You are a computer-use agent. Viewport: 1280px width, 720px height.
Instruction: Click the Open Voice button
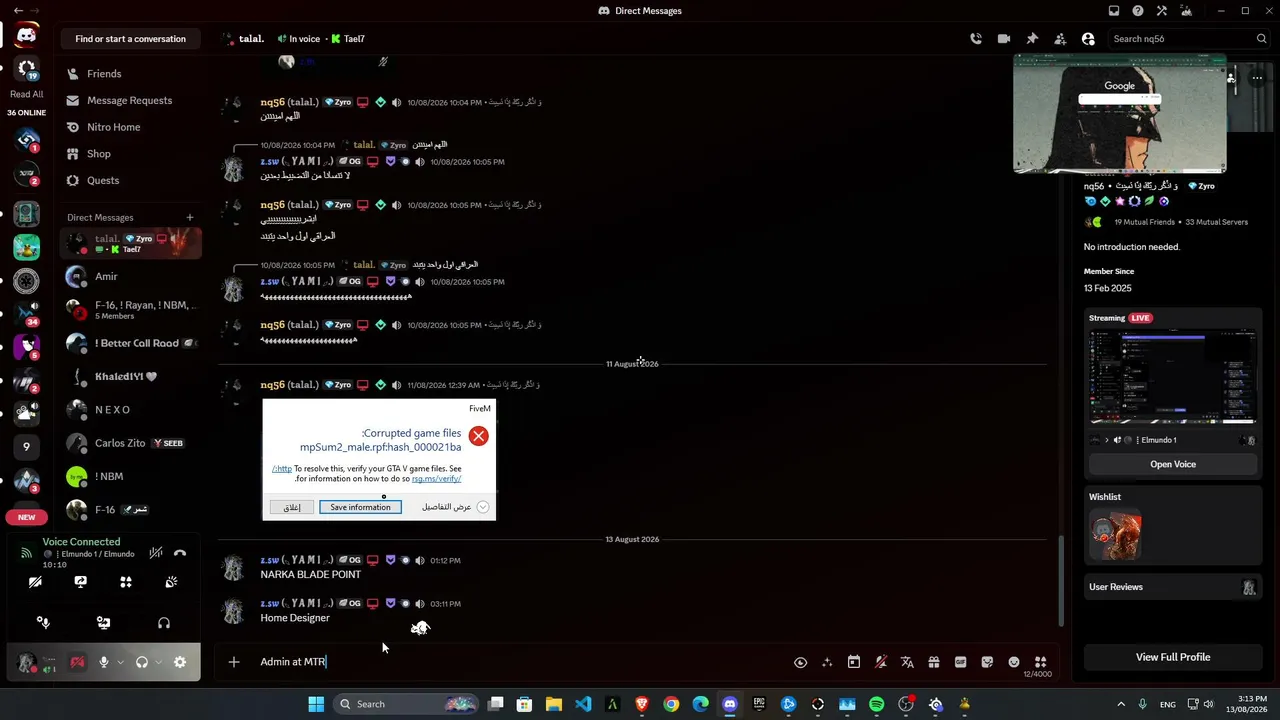point(1173,464)
